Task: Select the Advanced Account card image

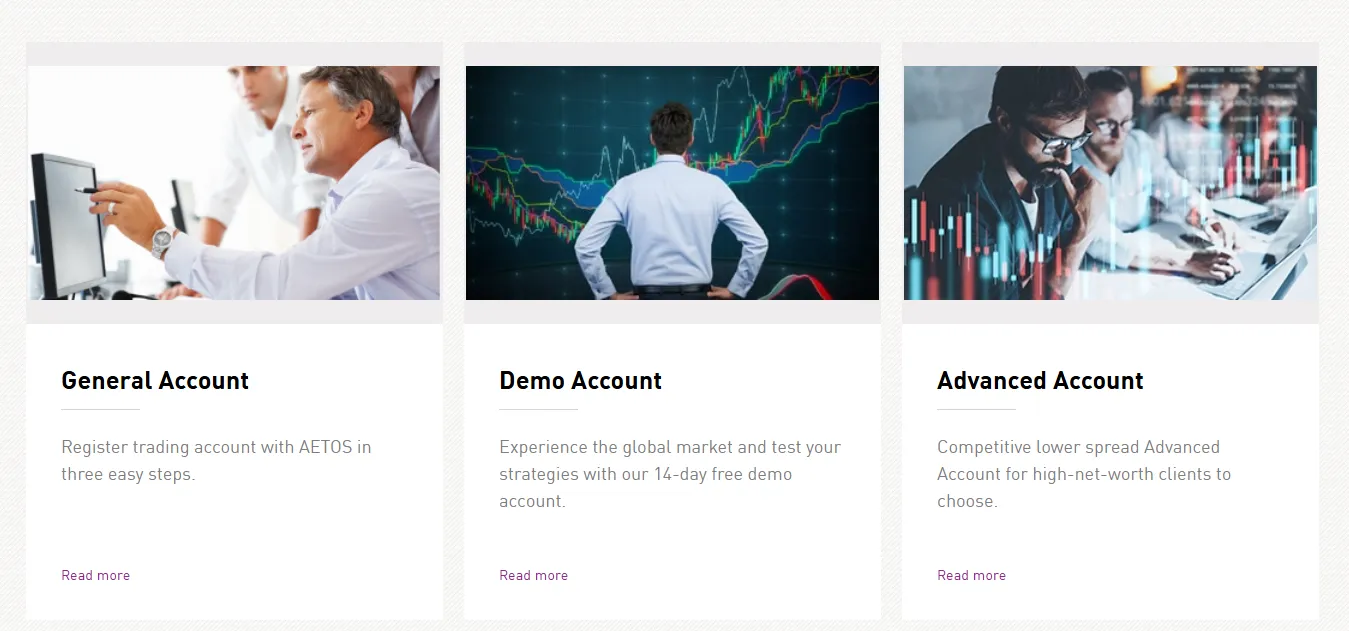Action: coord(1110,183)
